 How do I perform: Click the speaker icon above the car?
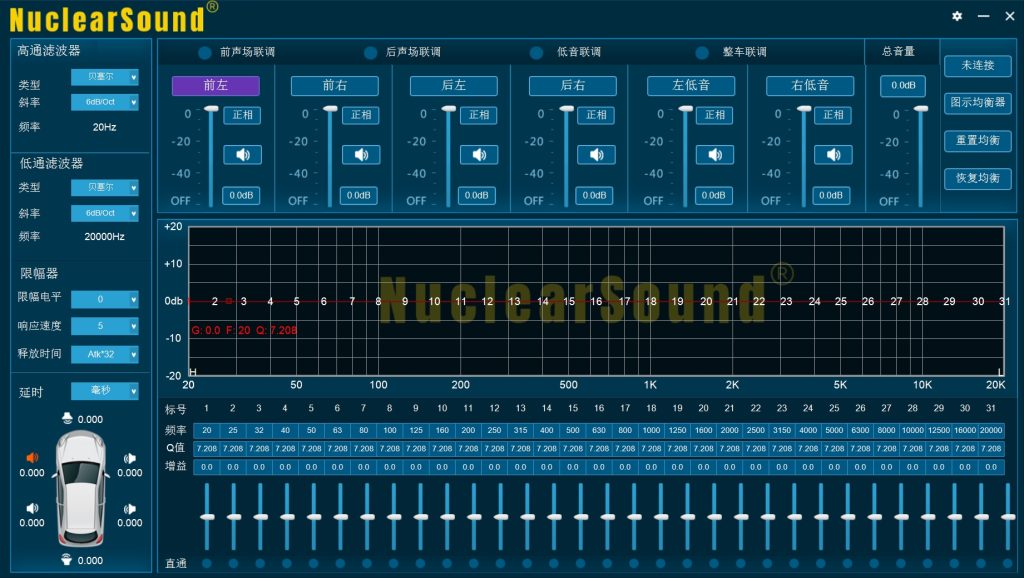[67, 418]
